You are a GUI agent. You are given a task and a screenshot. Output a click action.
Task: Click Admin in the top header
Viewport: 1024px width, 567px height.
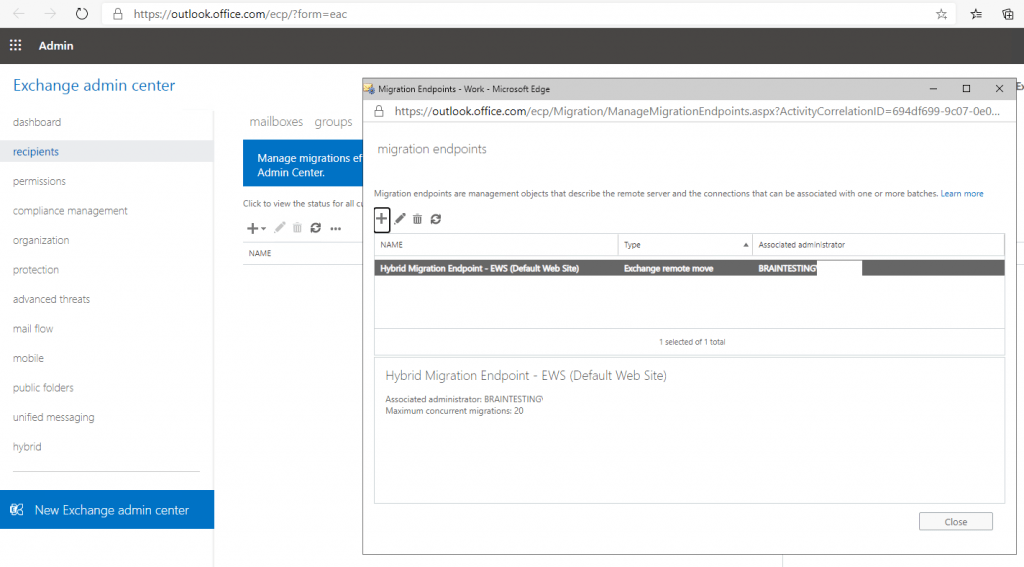(x=56, y=46)
